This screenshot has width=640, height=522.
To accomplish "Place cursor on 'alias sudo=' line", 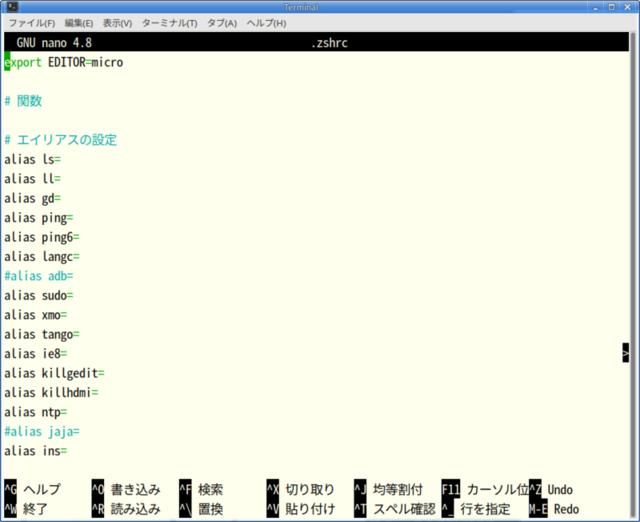I will pos(39,295).
